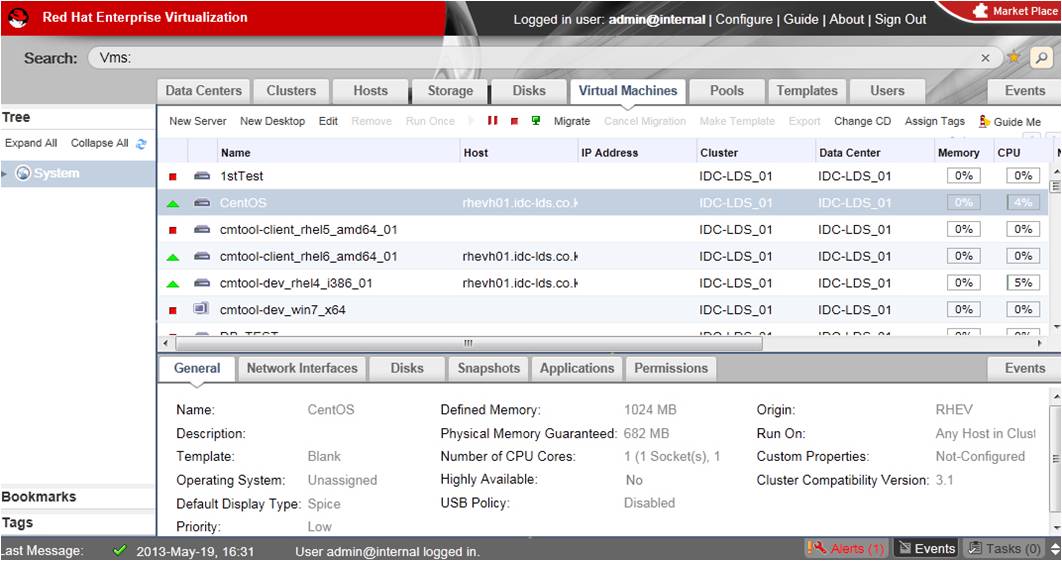Viewport: 1062px width, 561px height.
Task: Refresh the tree with the refresh icon
Action: (141, 143)
